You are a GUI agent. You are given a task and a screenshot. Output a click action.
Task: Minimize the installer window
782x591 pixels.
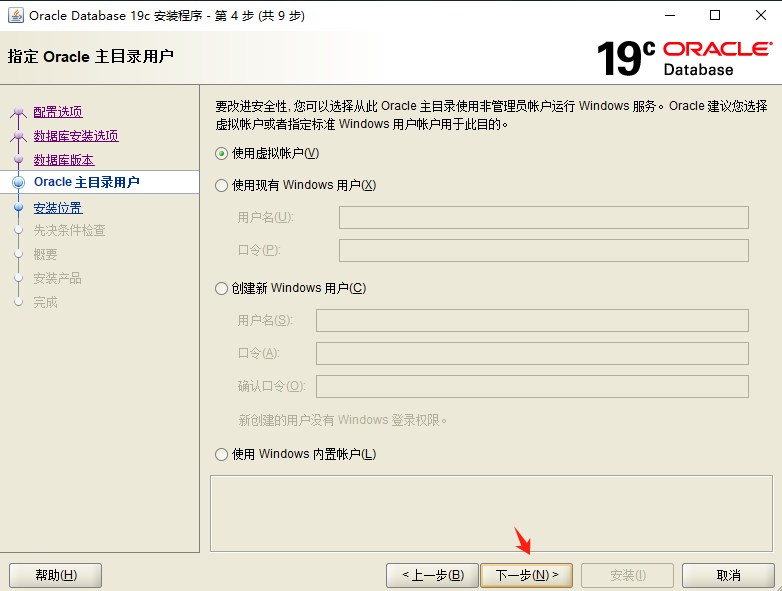pyautogui.click(x=670, y=15)
